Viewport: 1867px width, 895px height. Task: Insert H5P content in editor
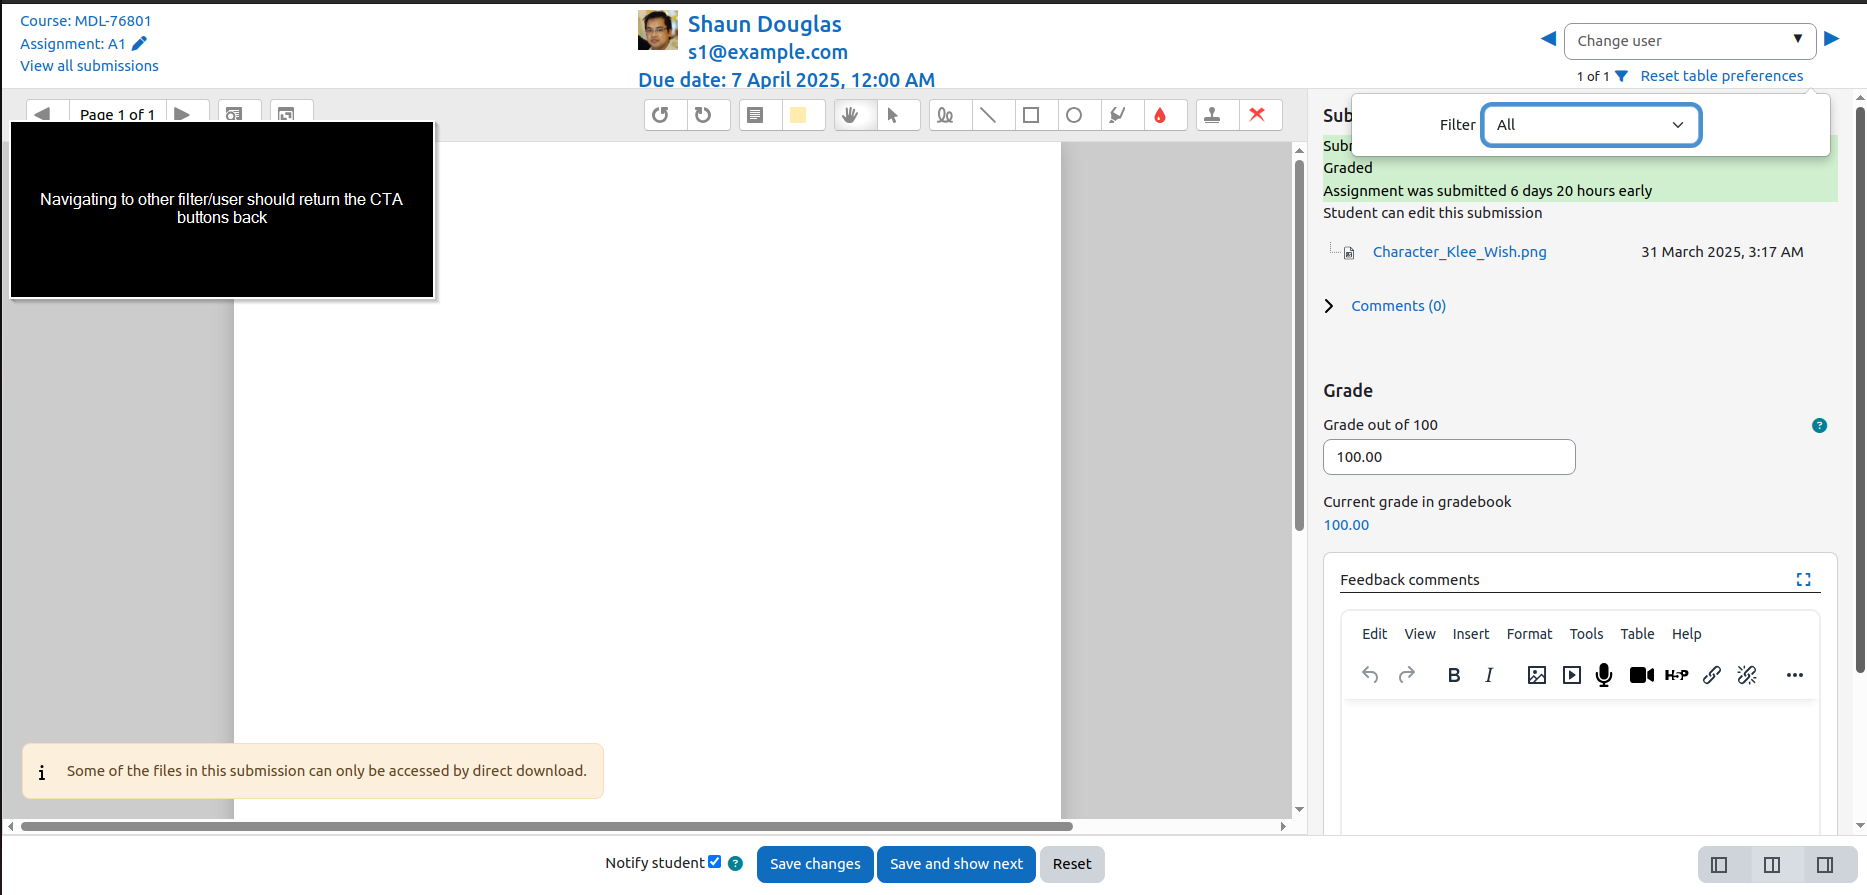[1677, 675]
